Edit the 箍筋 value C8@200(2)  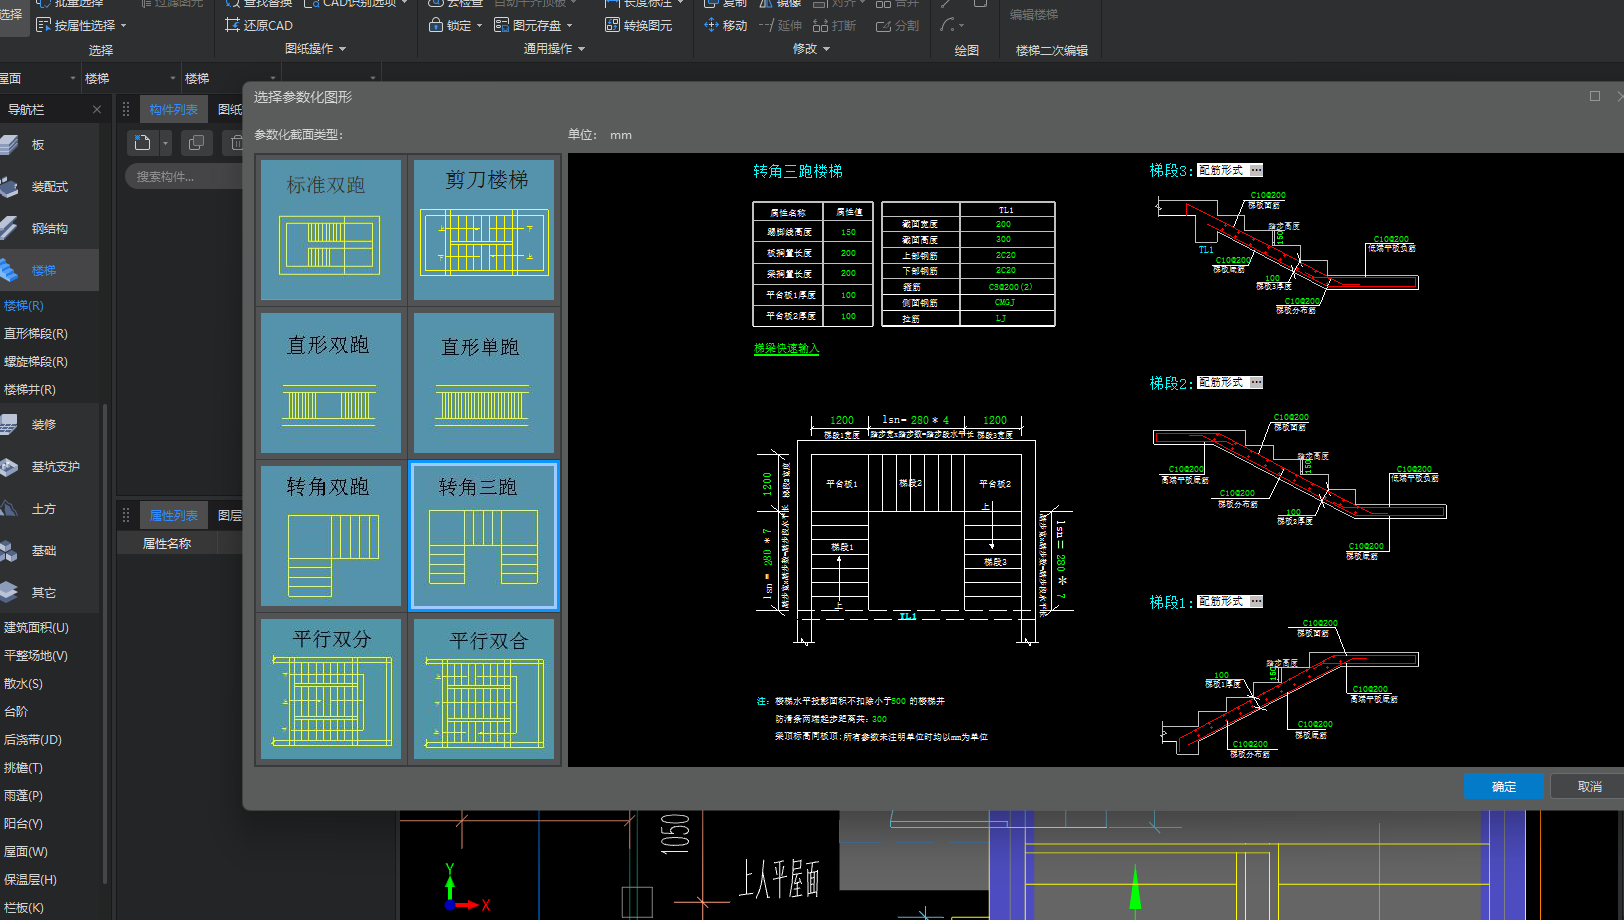pyautogui.click(x=1010, y=287)
